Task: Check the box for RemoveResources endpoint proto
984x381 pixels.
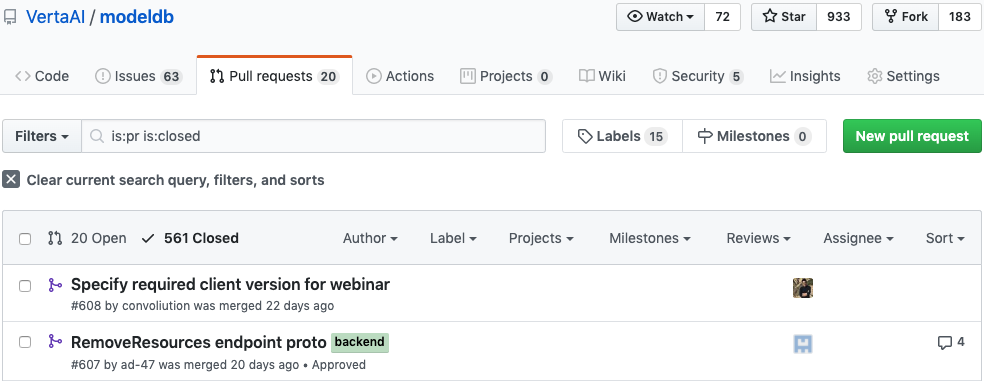Action: 25,342
